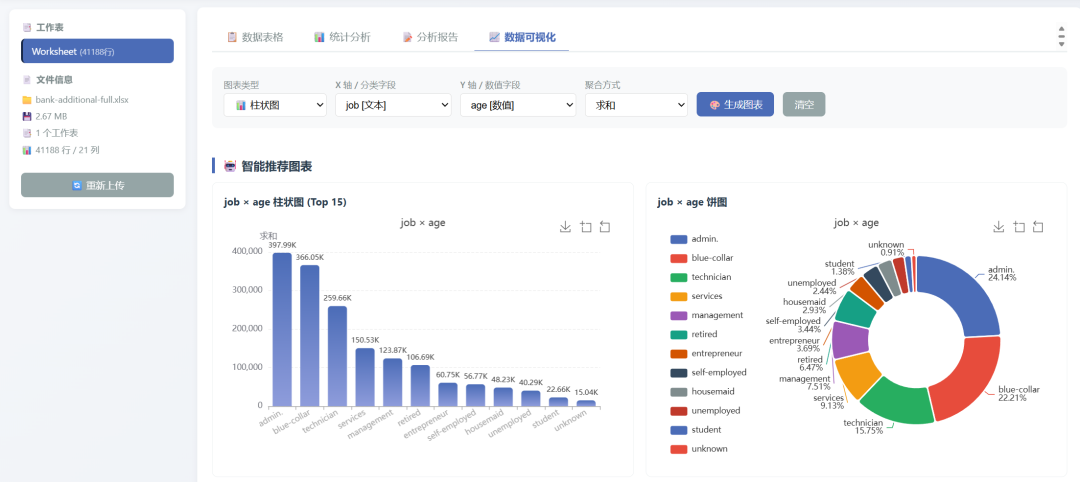Viewport: 1080px width, 482px height.
Task: Click the job × age 柱状图 (Top 15) heading
Action: (285, 202)
